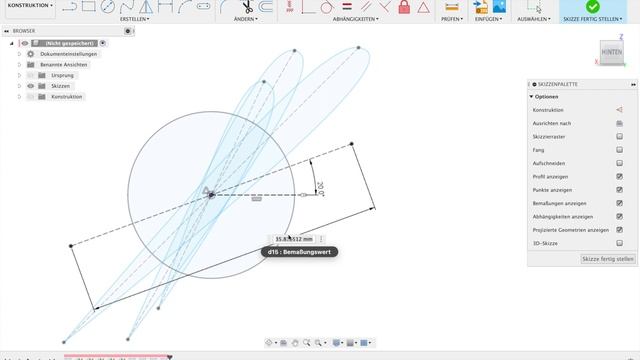Collapse the Optionen section
The image size is (640, 360).
[x=531, y=97]
